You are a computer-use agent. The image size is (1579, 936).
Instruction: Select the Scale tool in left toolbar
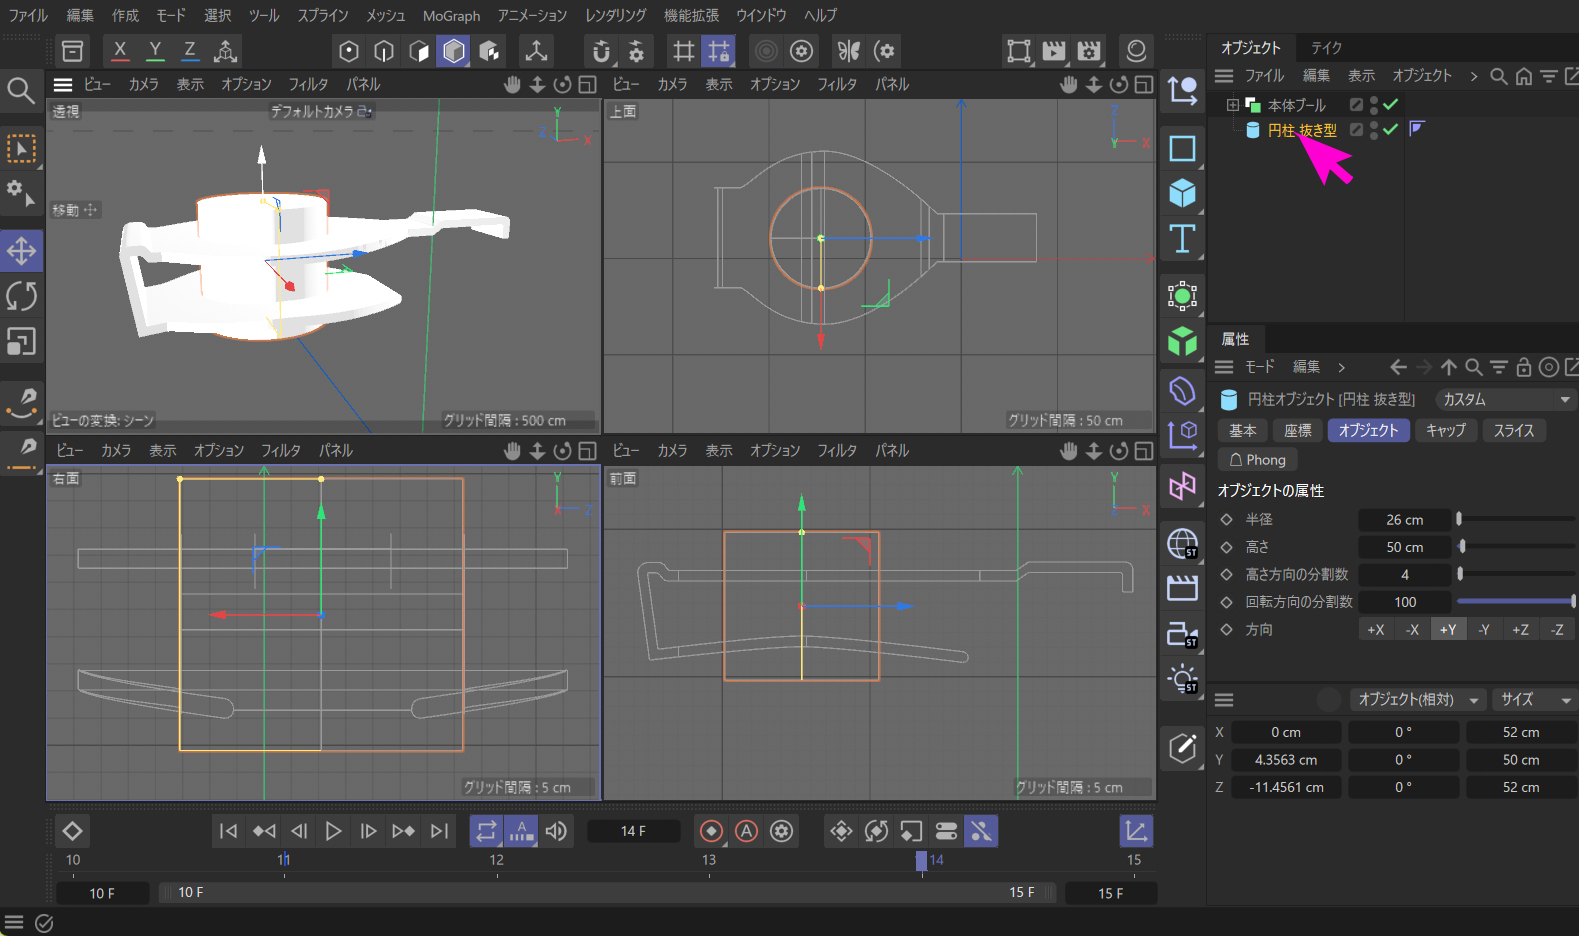(21, 342)
